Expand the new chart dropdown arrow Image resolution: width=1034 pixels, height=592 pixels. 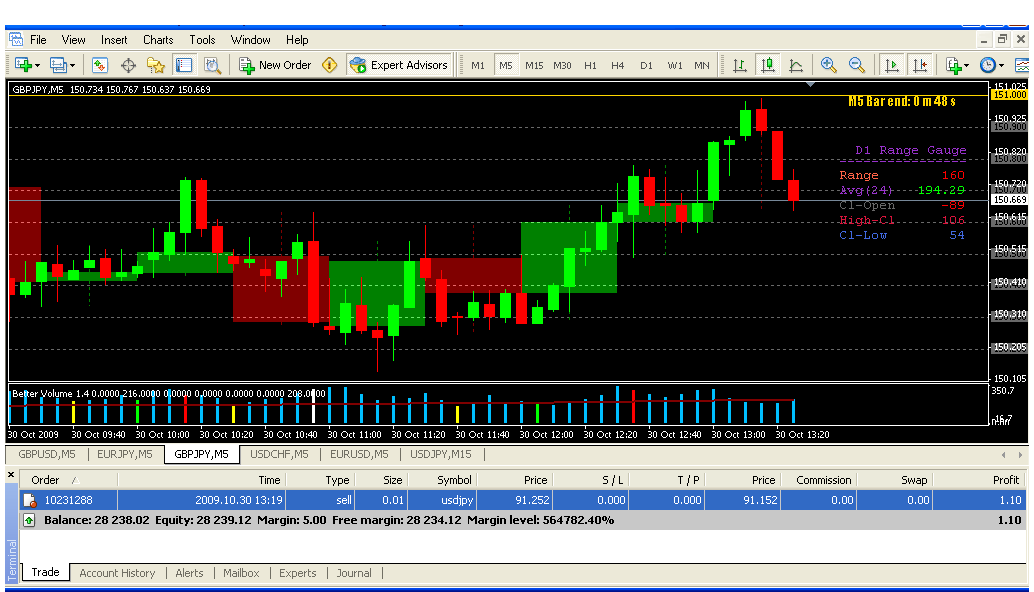[x=37, y=66]
